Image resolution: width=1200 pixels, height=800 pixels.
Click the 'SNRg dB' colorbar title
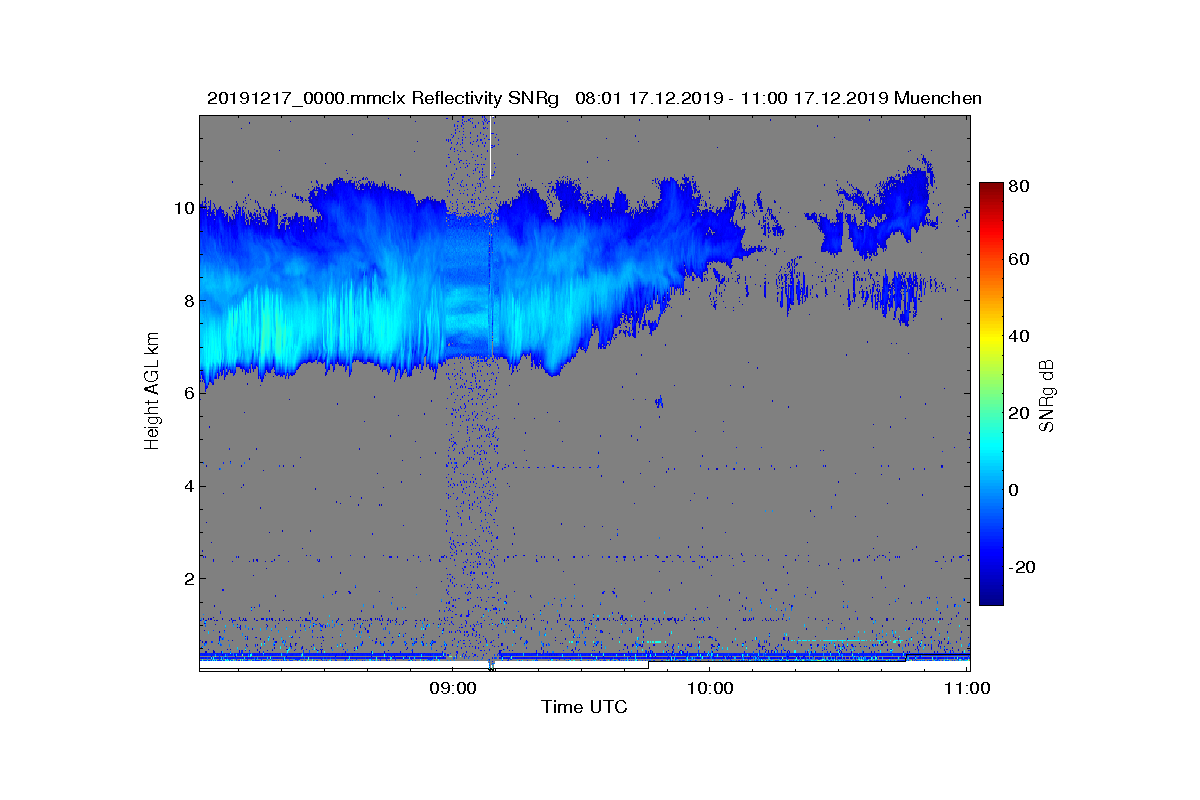tap(1047, 395)
